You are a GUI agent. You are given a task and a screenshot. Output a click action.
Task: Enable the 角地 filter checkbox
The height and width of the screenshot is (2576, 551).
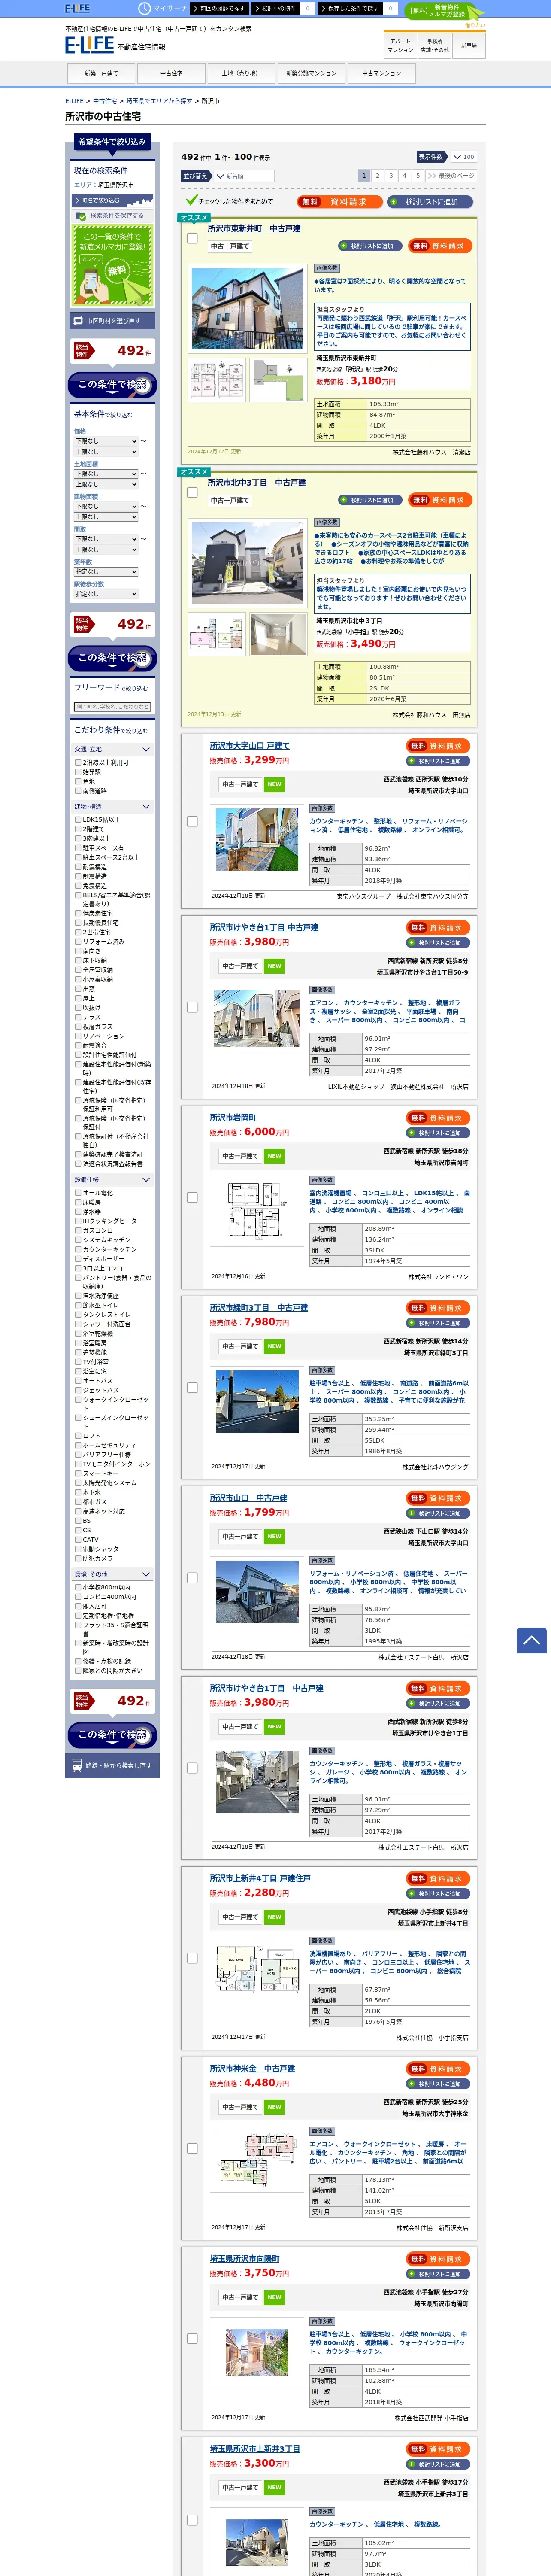[78, 781]
